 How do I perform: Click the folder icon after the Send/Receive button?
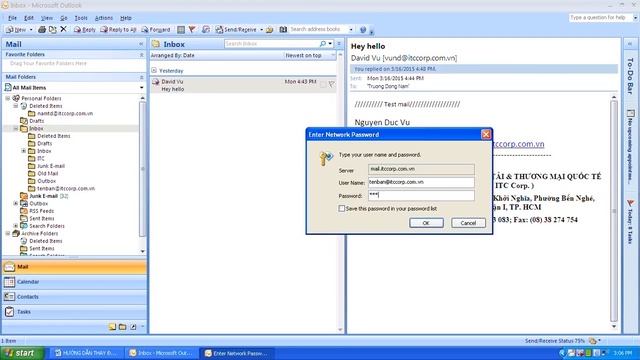coord(269,29)
